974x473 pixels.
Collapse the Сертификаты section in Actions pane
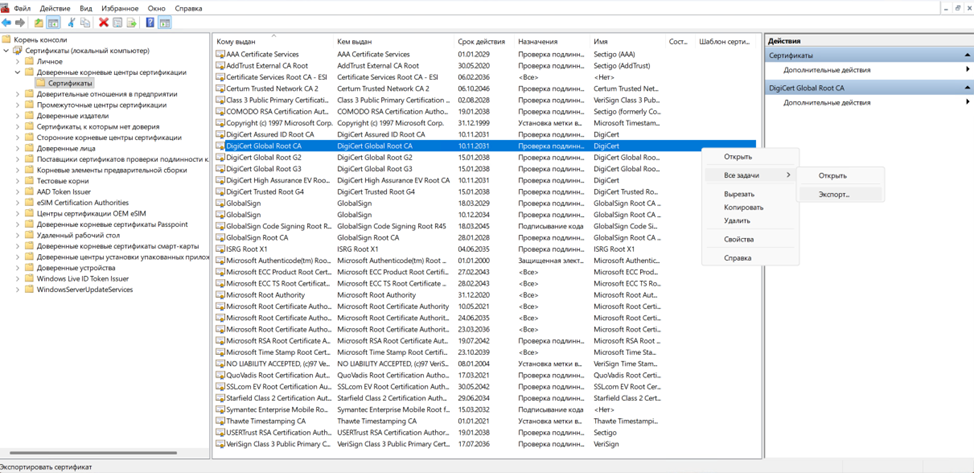(967, 56)
